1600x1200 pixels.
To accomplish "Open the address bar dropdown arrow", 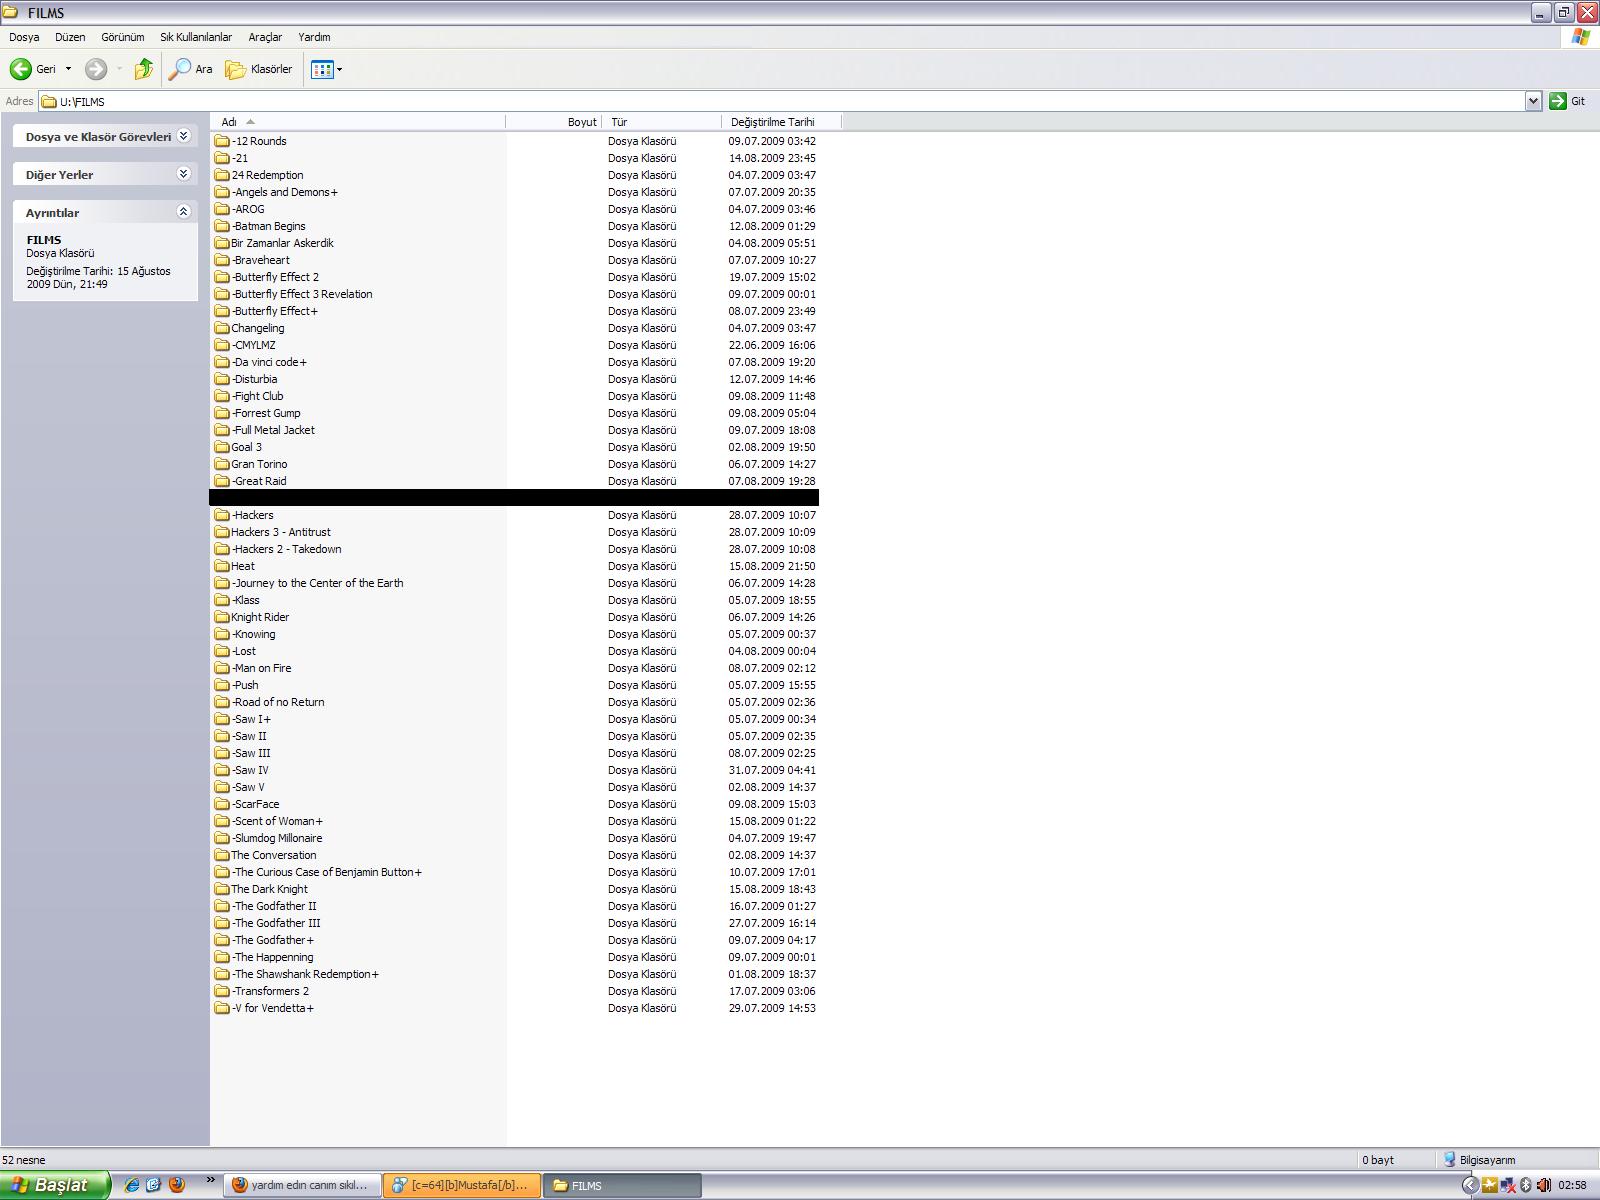I will tap(1533, 101).
